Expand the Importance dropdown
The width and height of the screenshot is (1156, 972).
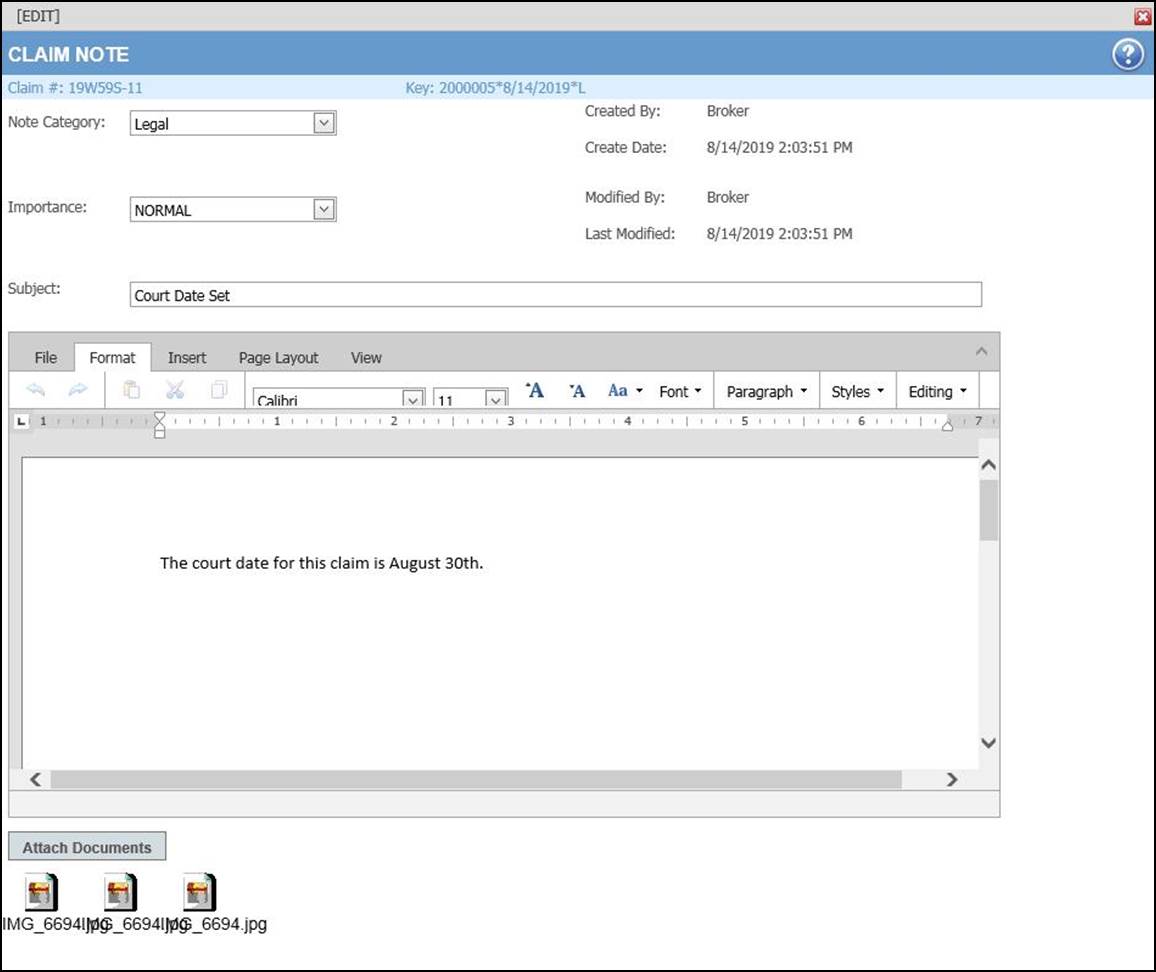coord(323,209)
